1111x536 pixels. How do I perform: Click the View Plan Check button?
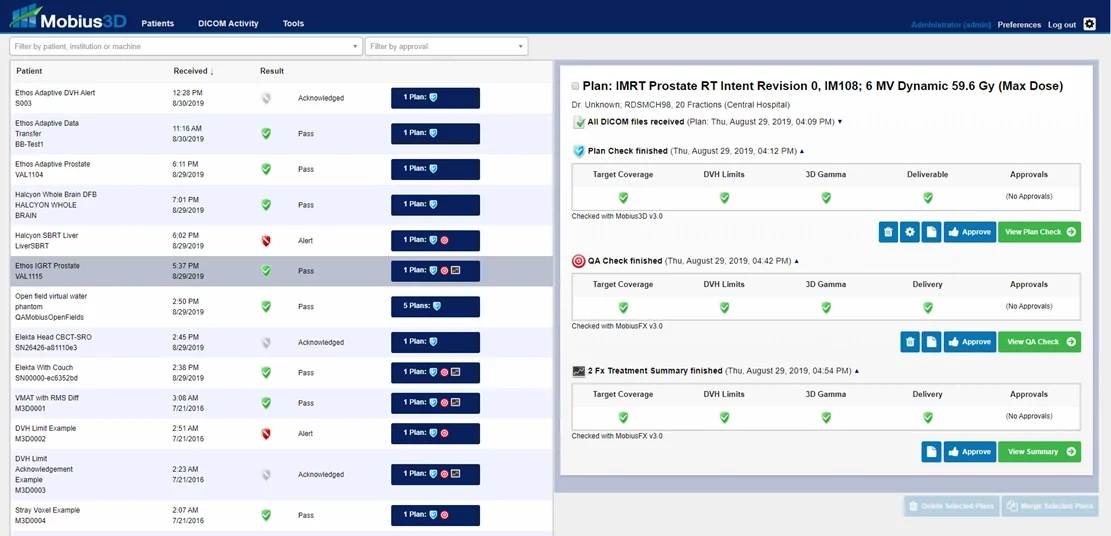[1039, 232]
